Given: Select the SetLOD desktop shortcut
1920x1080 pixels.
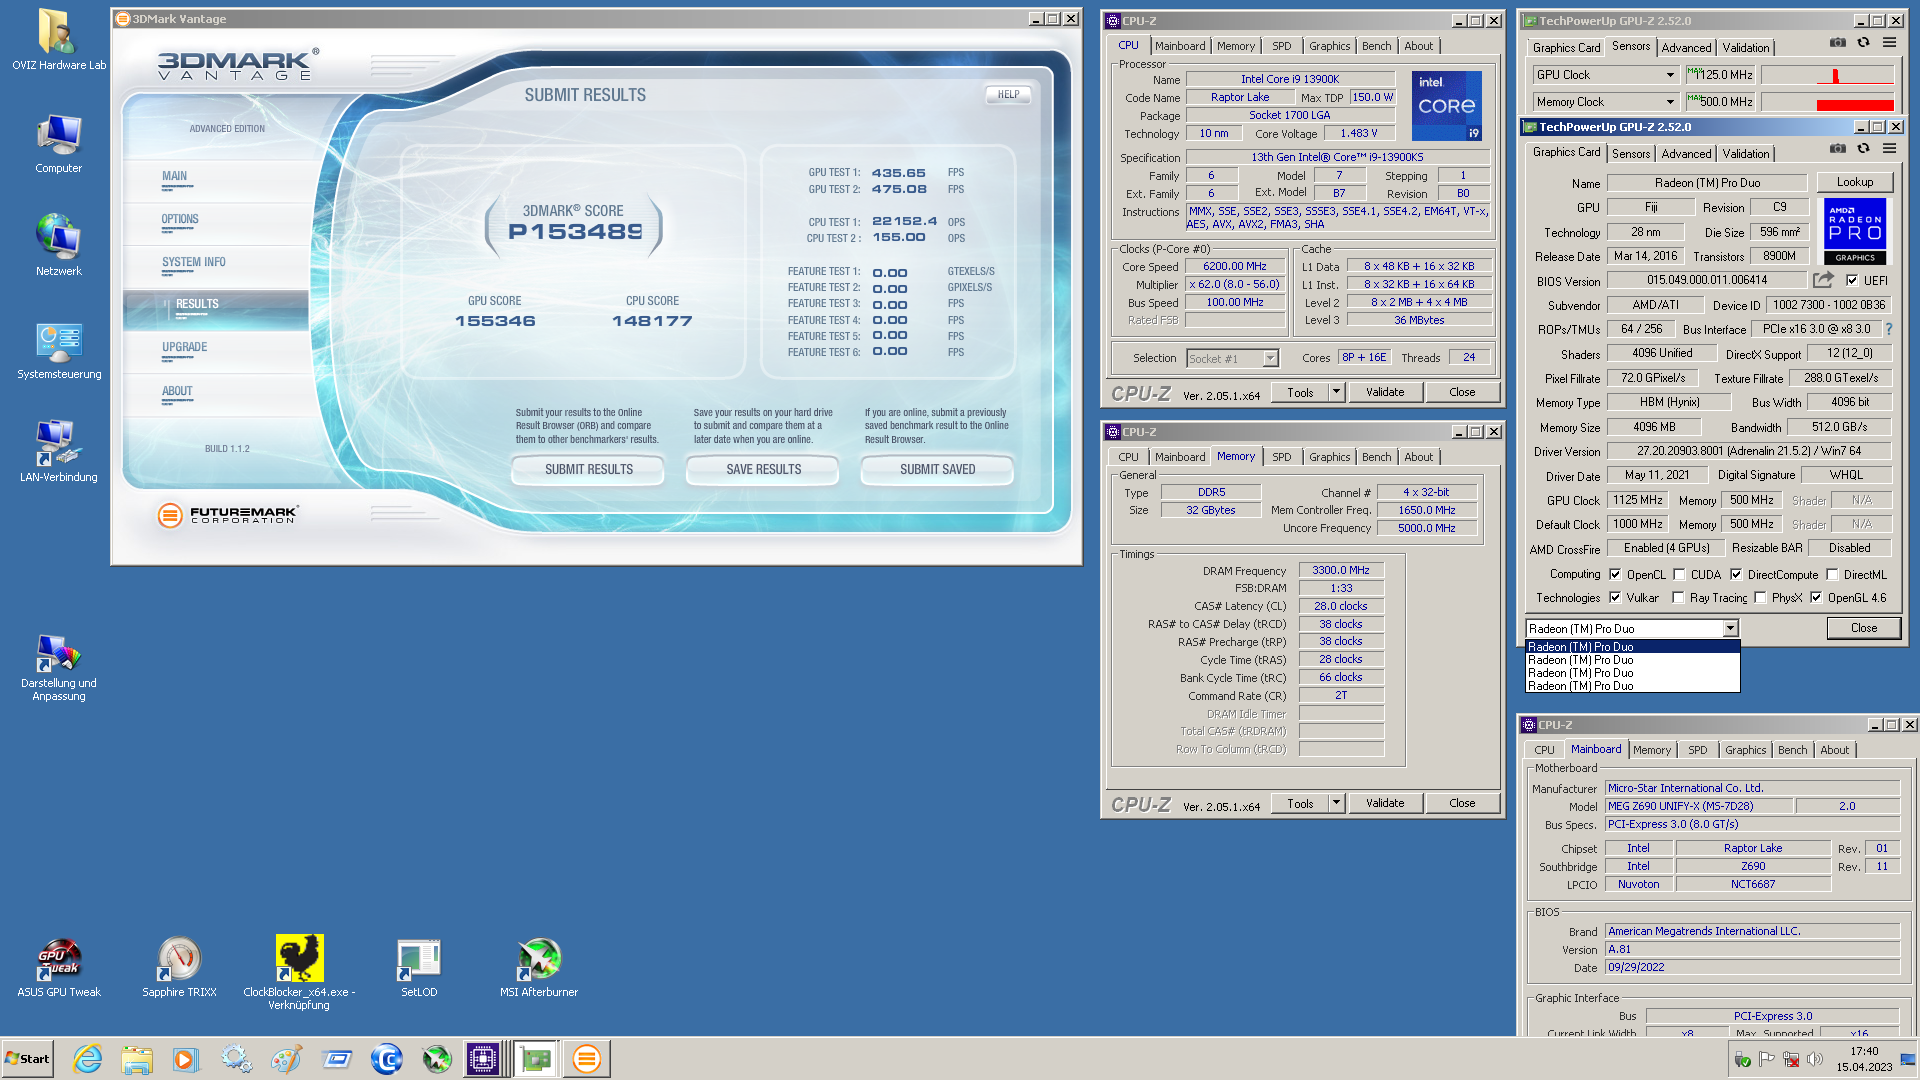Looking at the screenshot, I should coord(419,968).
